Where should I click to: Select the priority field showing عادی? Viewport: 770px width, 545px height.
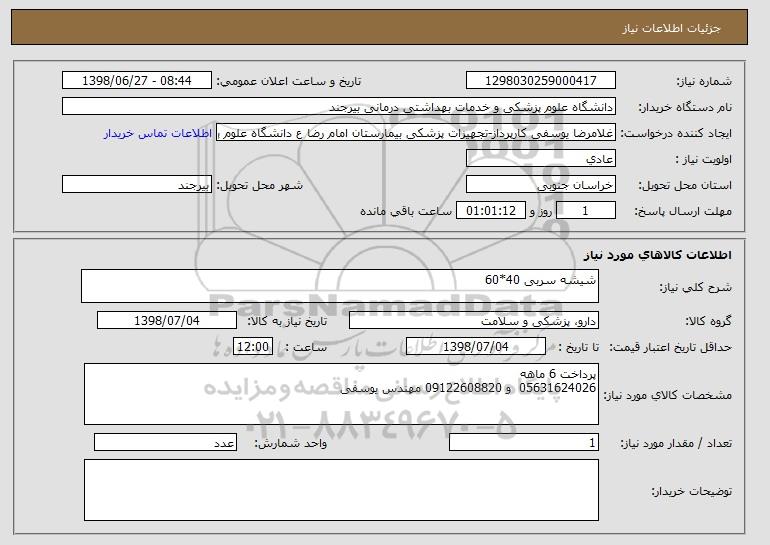pos(541,159)
